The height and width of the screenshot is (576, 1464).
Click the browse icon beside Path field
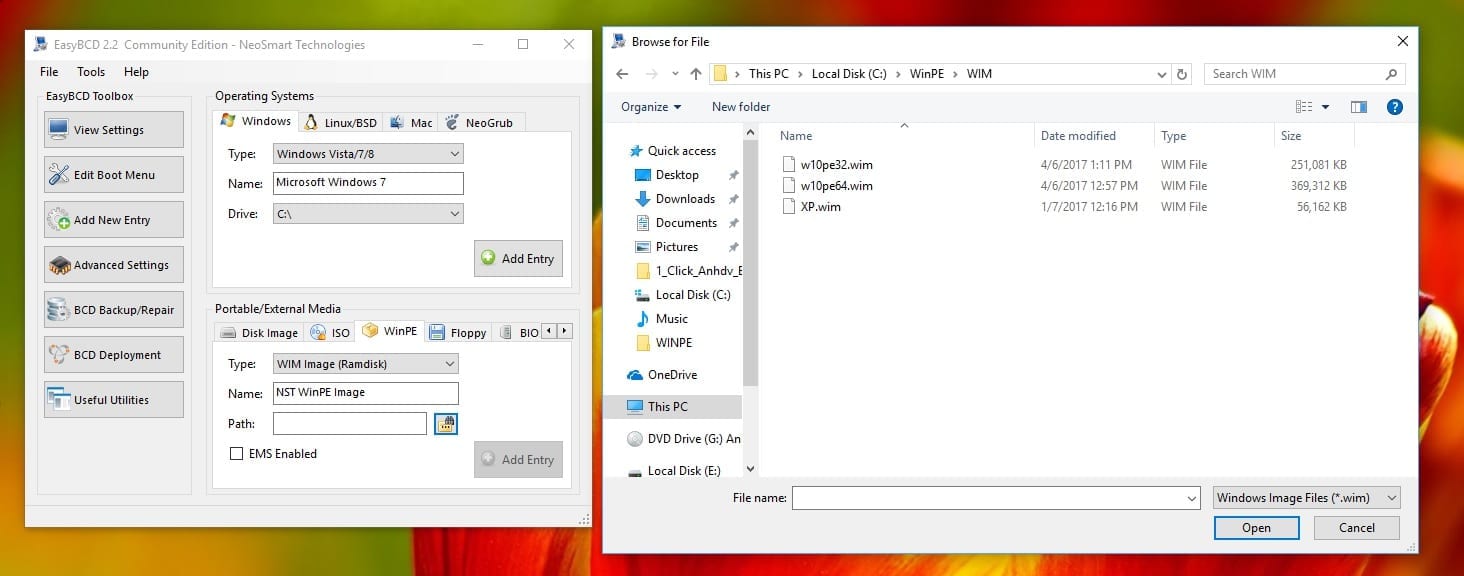pyautogui.click(x=446, y=424)
